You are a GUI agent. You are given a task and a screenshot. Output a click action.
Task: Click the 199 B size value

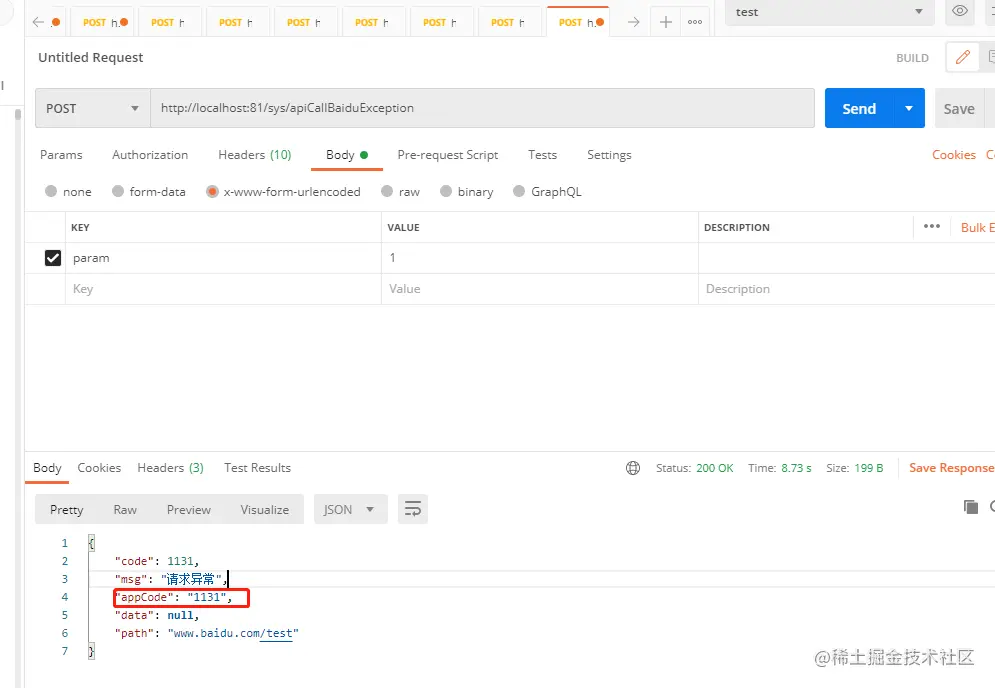click(x=869, y=468)
